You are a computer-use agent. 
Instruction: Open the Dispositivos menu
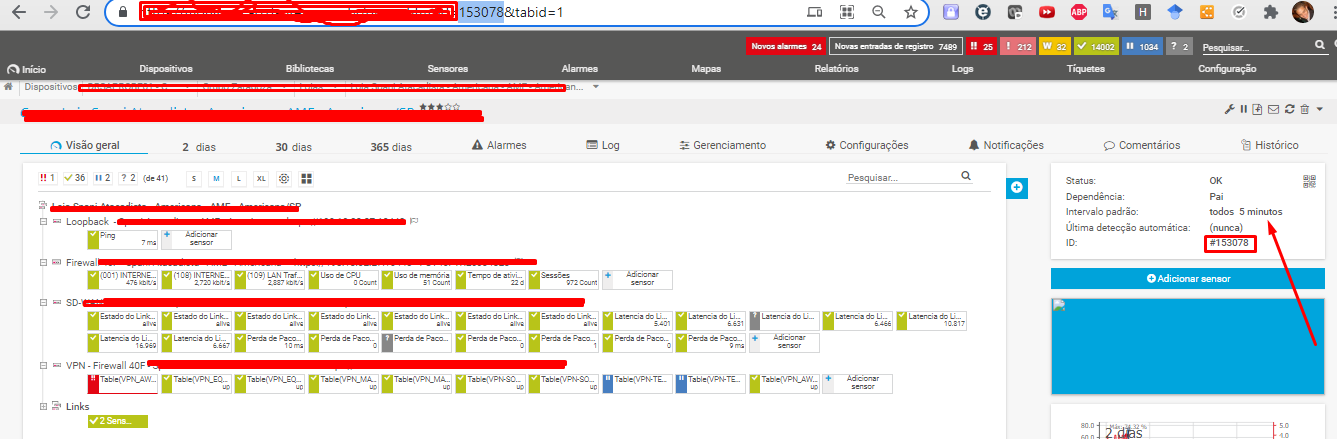[x=166, y=69]
